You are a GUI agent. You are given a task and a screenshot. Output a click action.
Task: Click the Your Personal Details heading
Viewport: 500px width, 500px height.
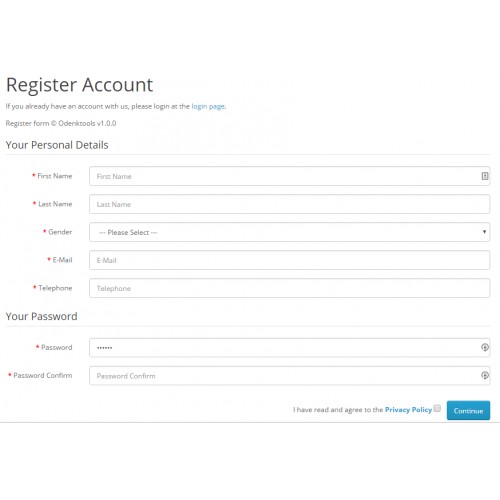[57, 145]
